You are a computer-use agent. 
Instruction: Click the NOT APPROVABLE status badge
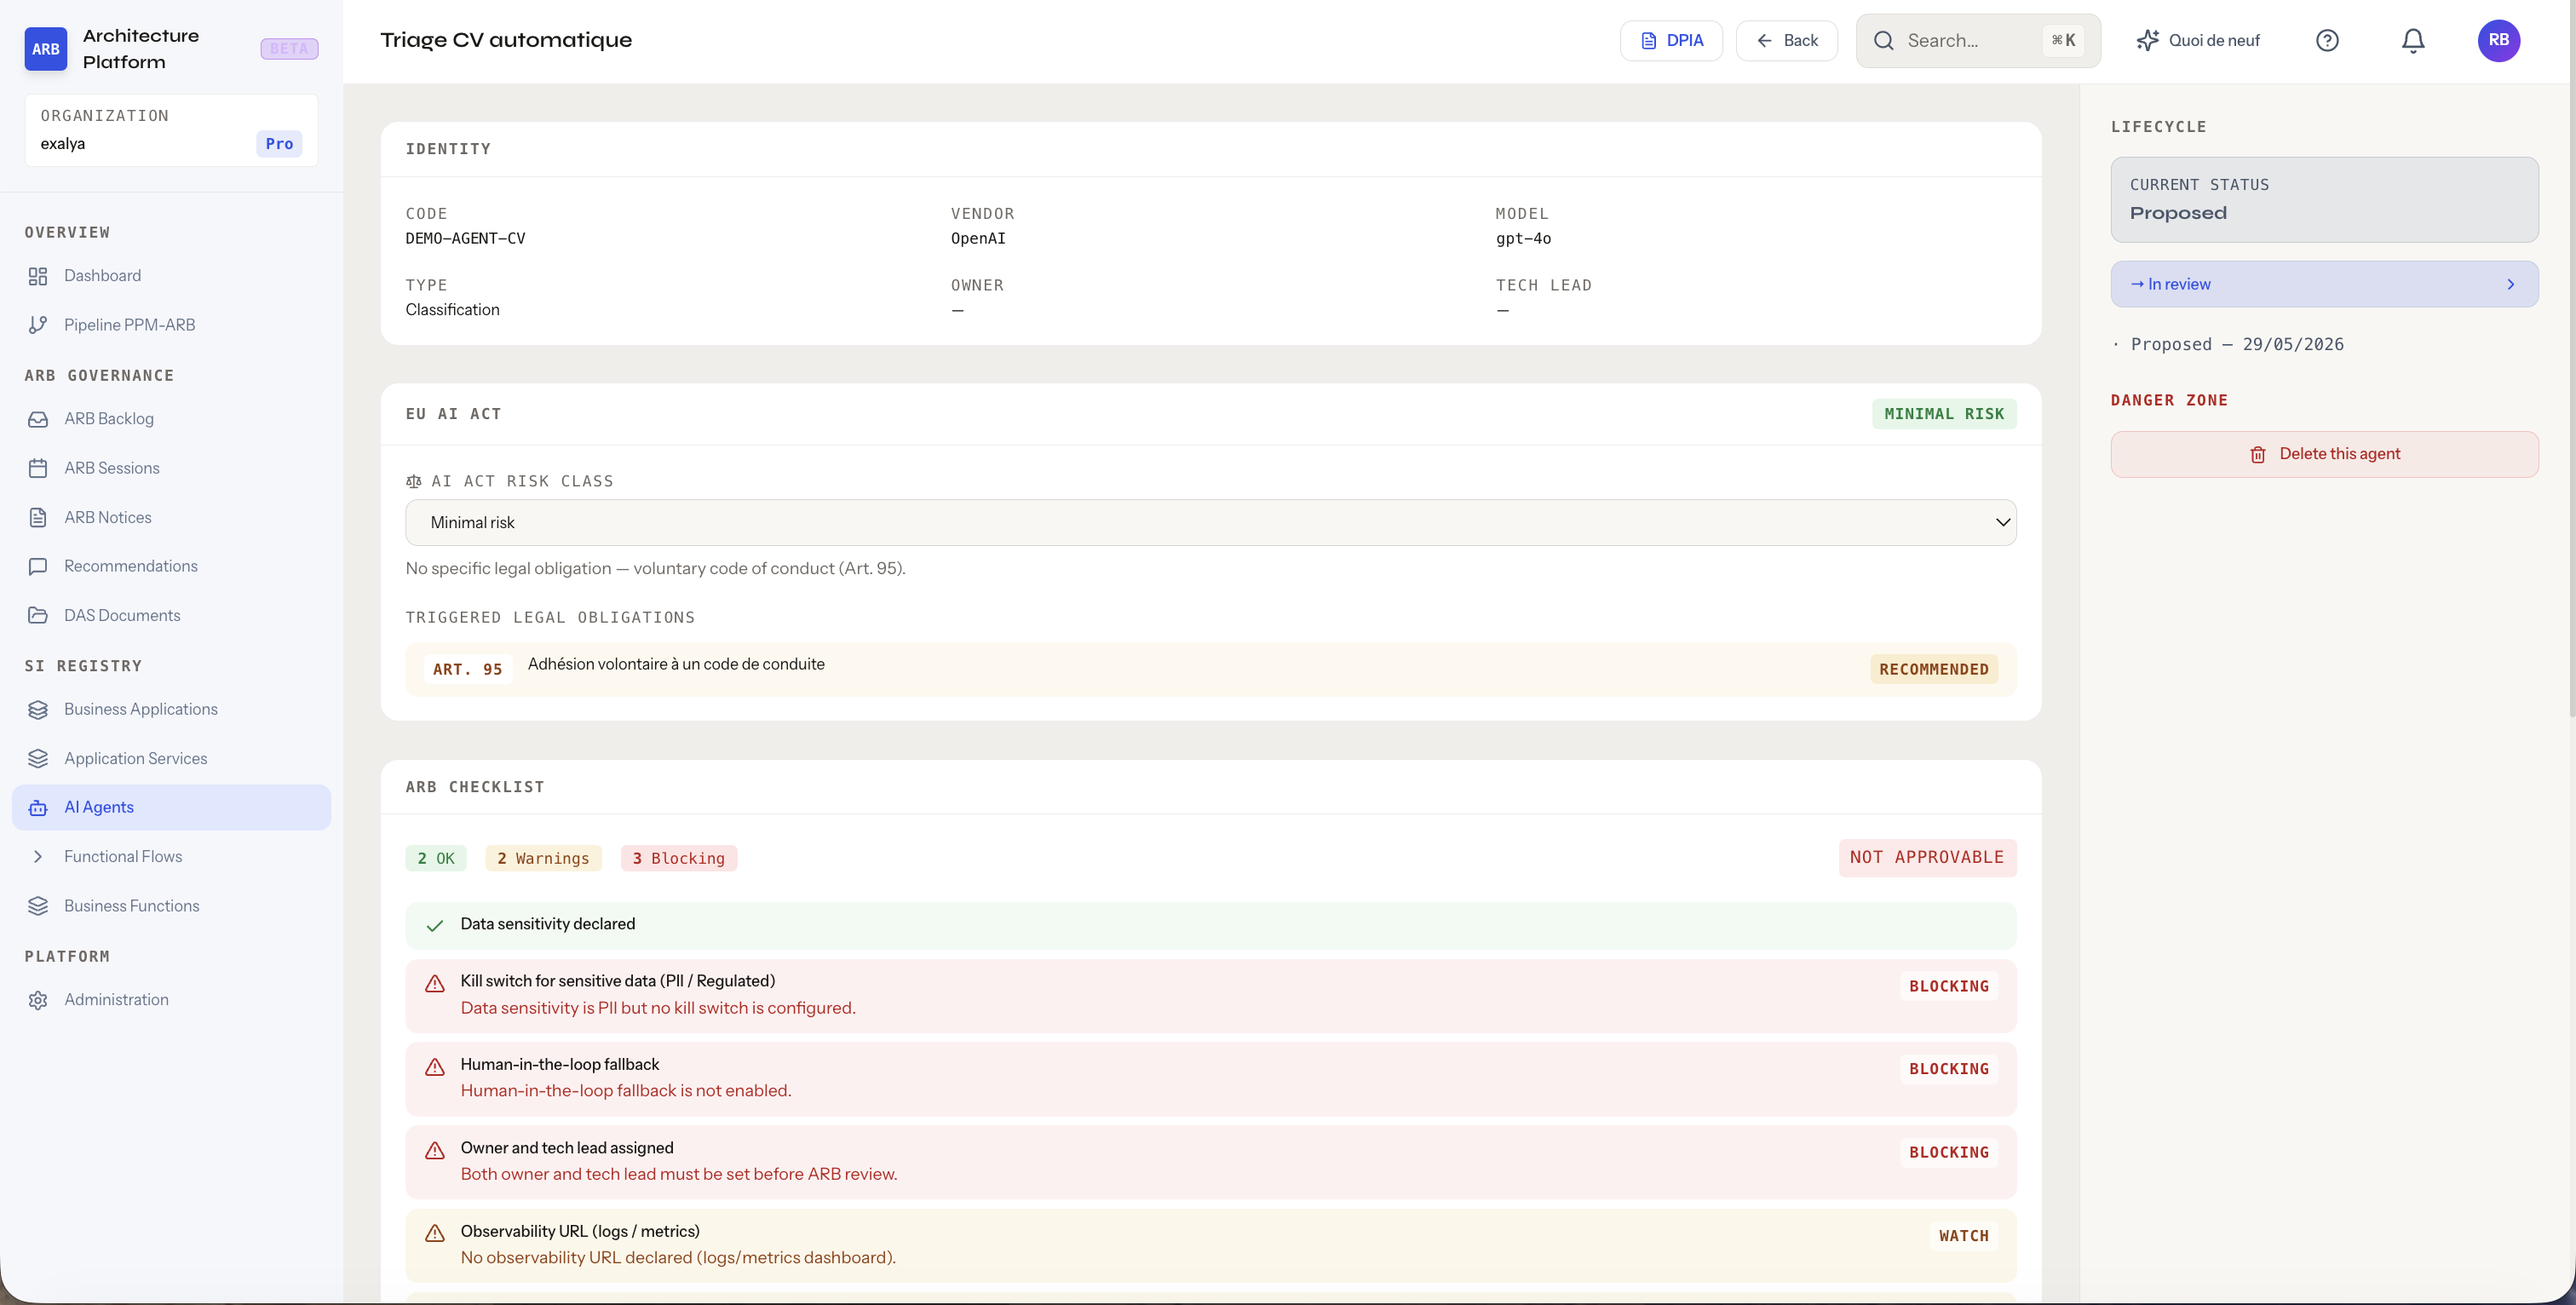1927,857
